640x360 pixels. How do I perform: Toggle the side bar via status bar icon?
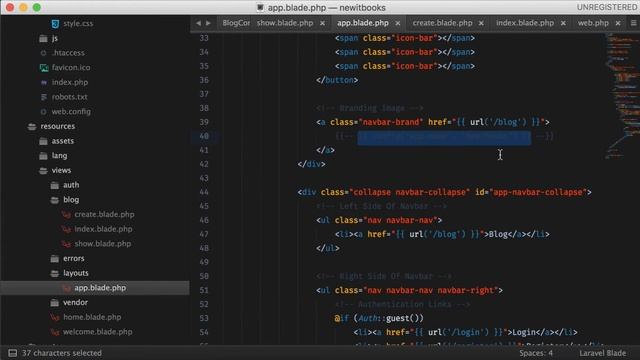coord(12,353)
